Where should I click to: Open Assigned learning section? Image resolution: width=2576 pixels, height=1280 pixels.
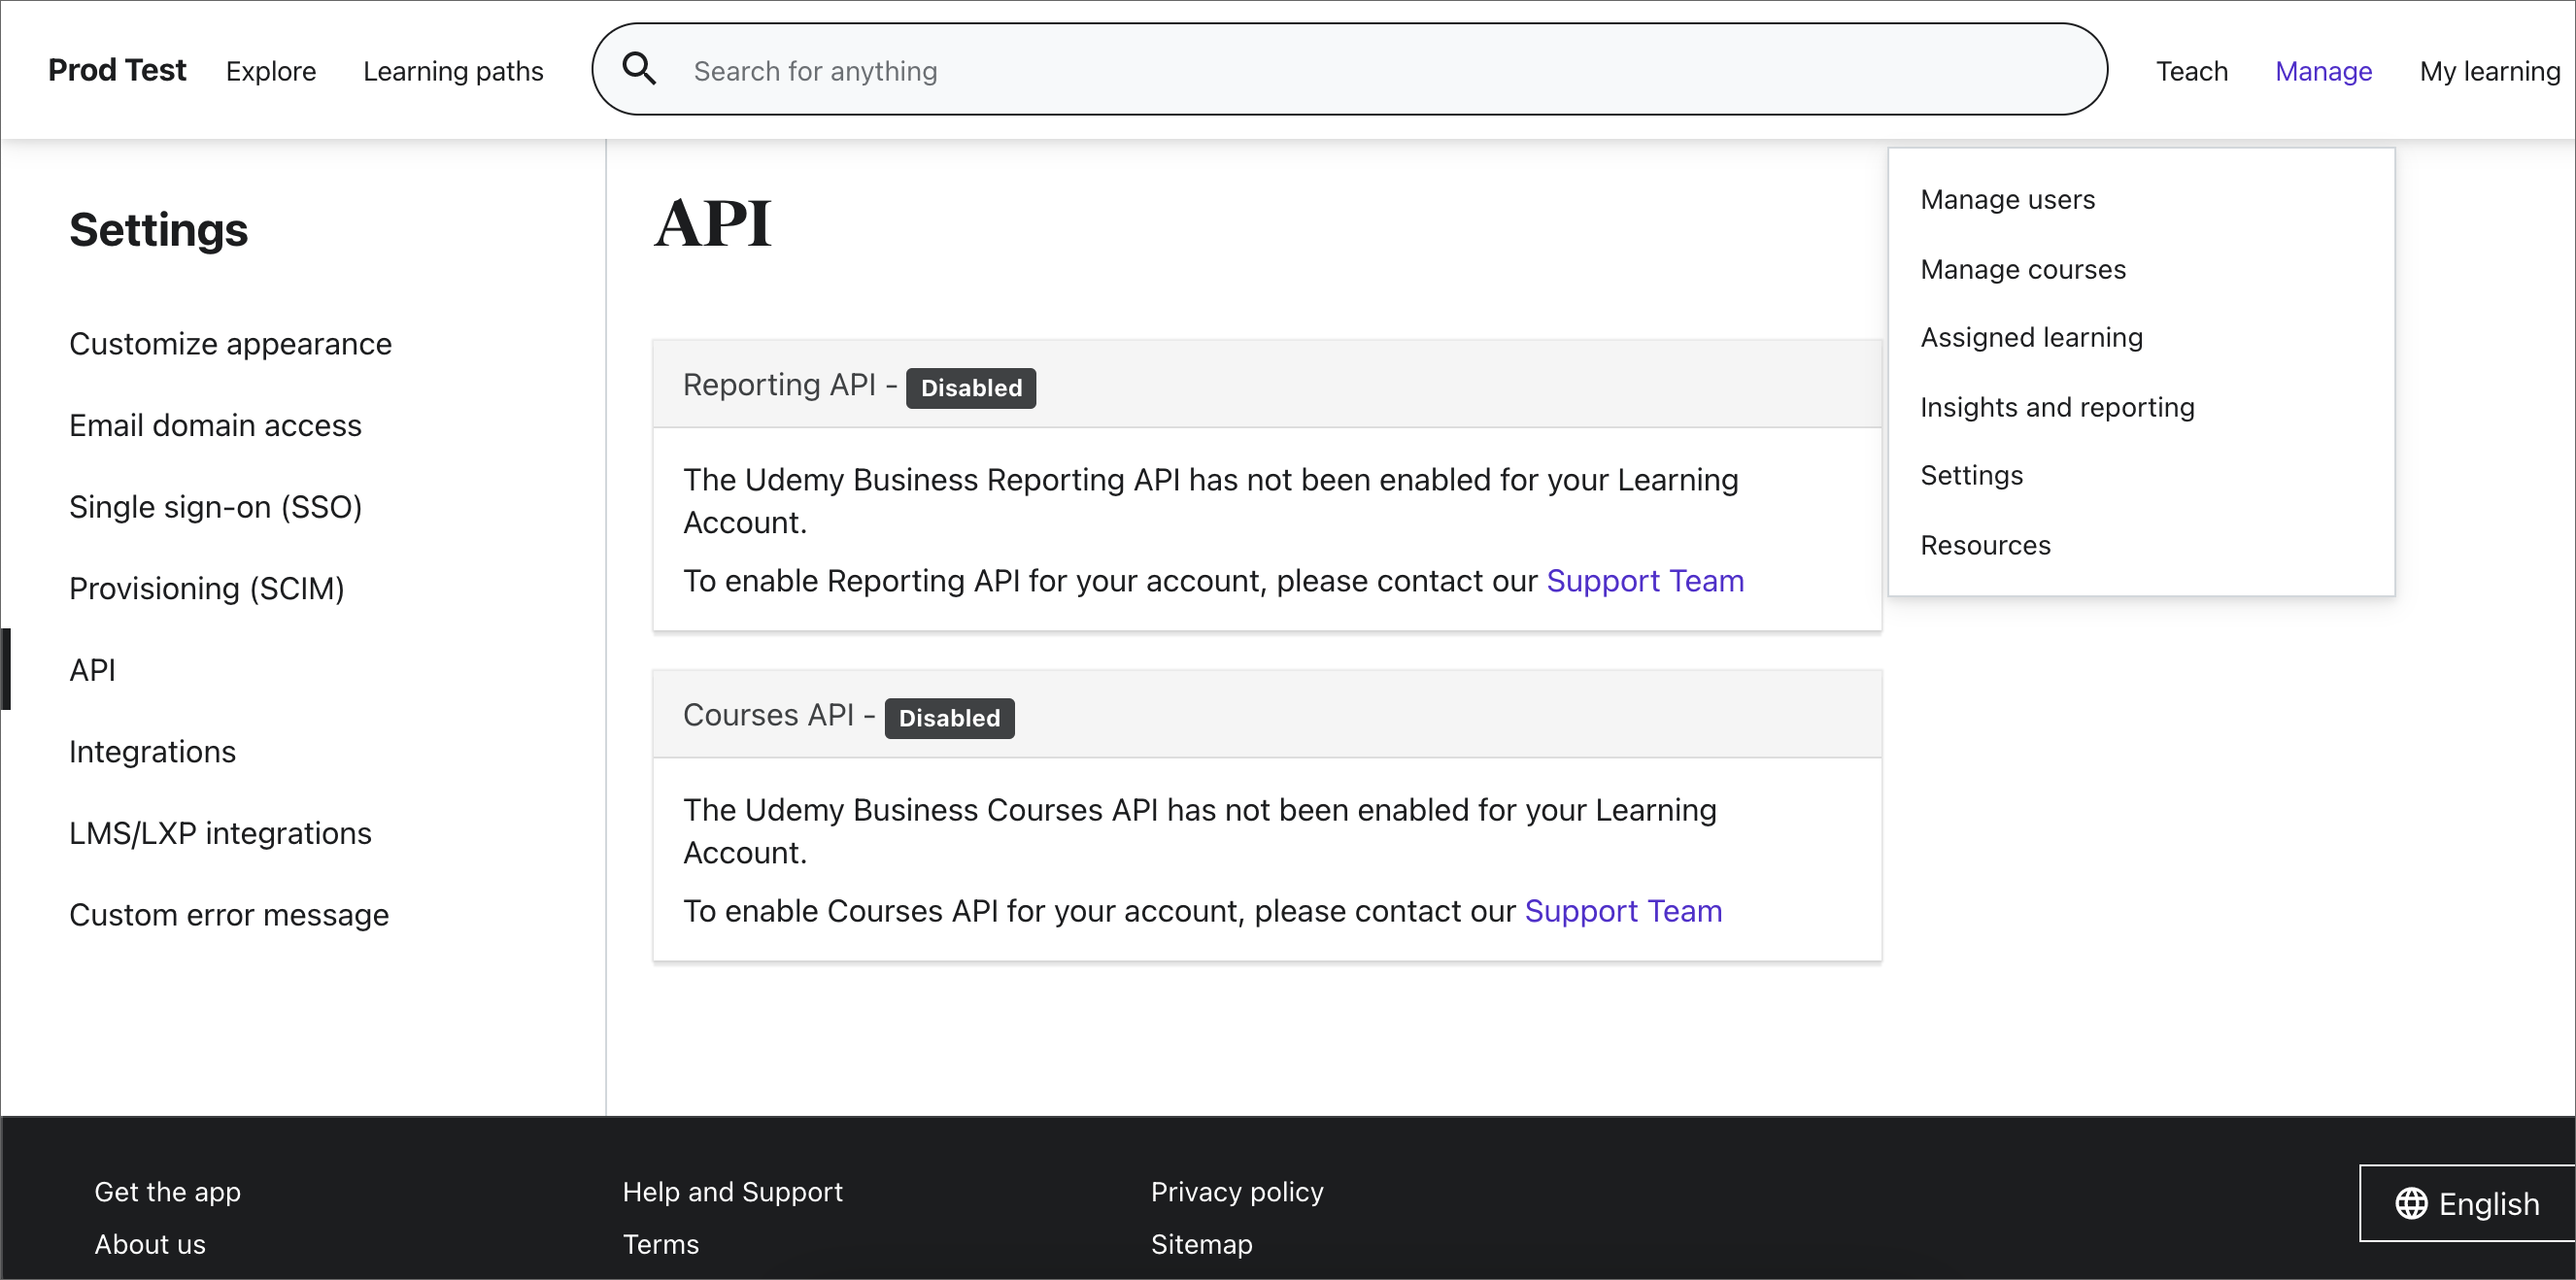click(x=2032, y=337)
